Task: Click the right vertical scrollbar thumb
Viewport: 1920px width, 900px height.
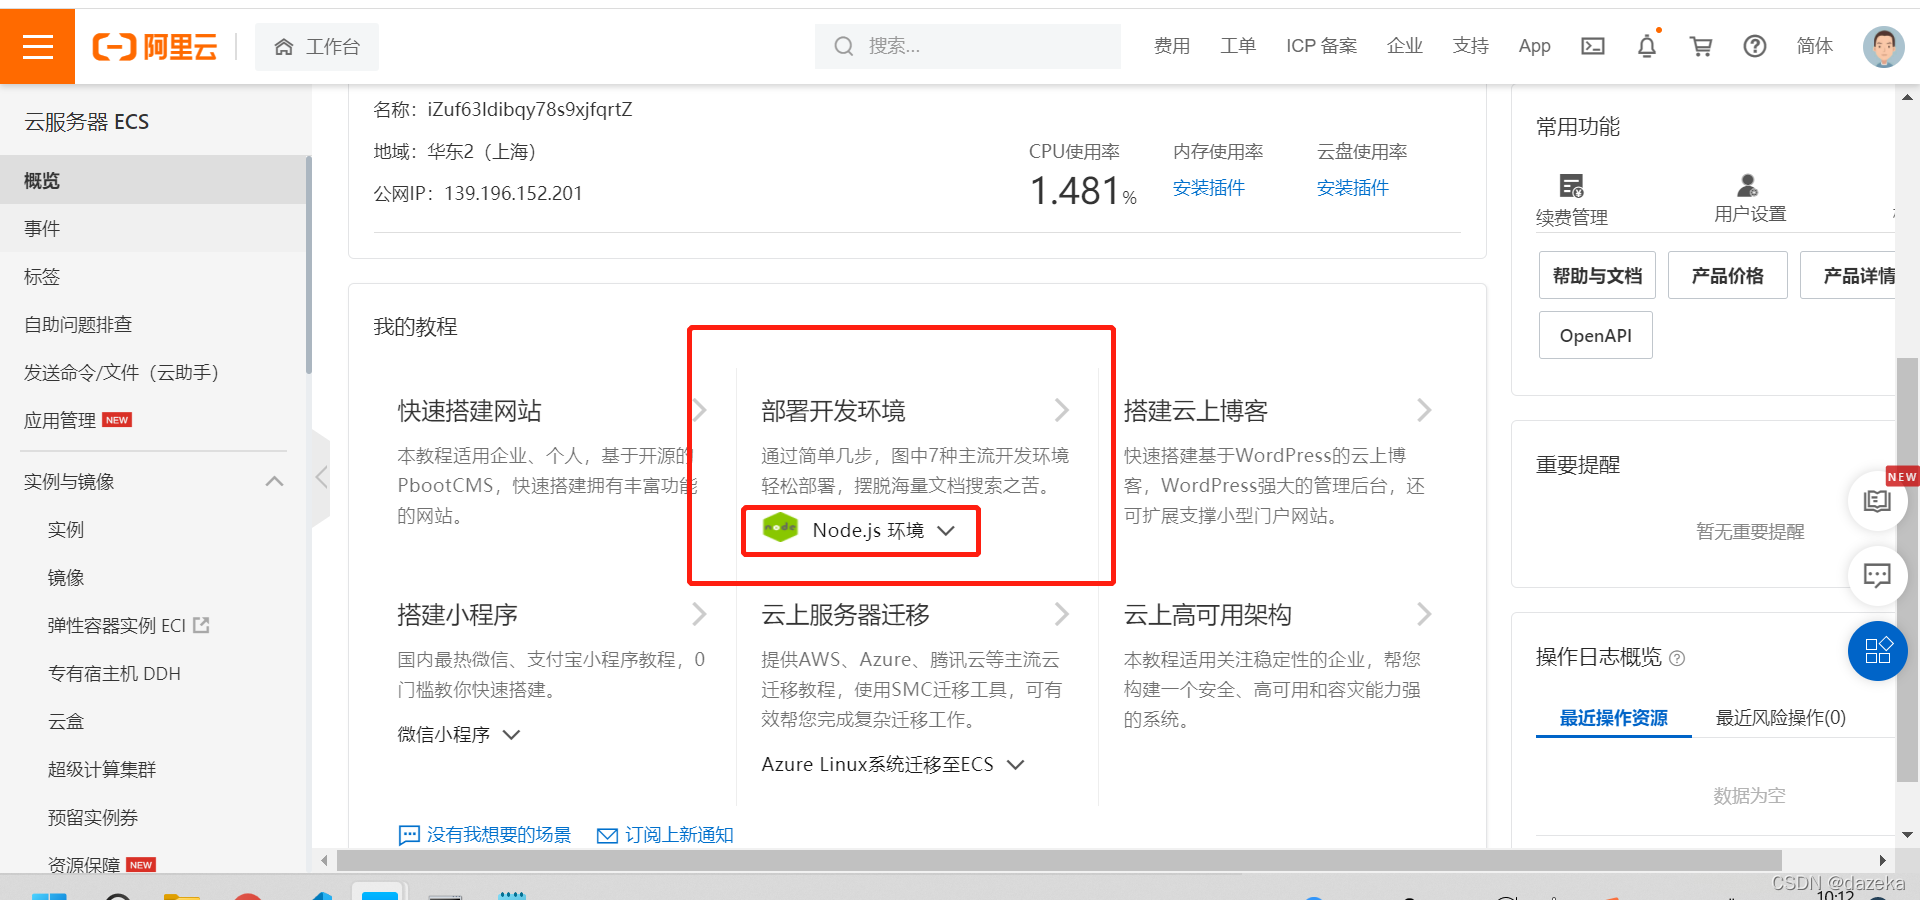Action: tap(1907, 570)
